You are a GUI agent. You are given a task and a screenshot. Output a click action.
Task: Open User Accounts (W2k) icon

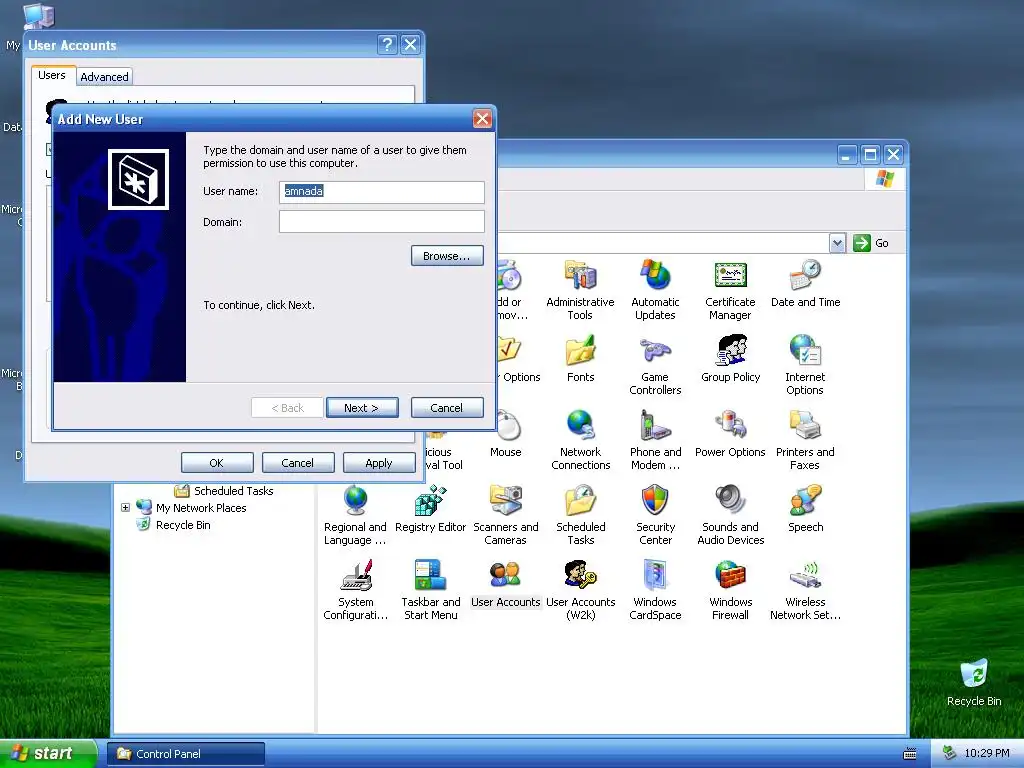click(581, 590)
